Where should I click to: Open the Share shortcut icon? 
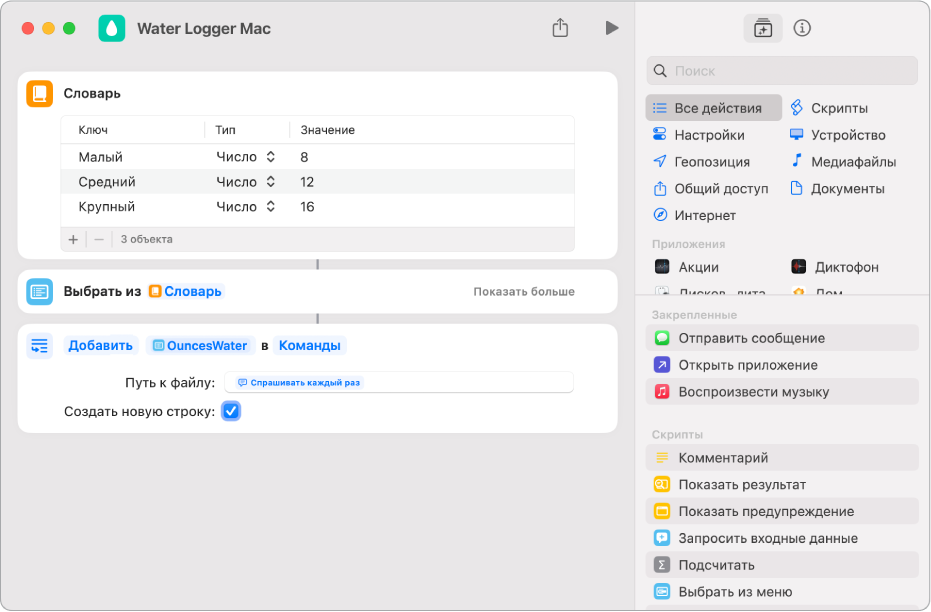point(560,28)
